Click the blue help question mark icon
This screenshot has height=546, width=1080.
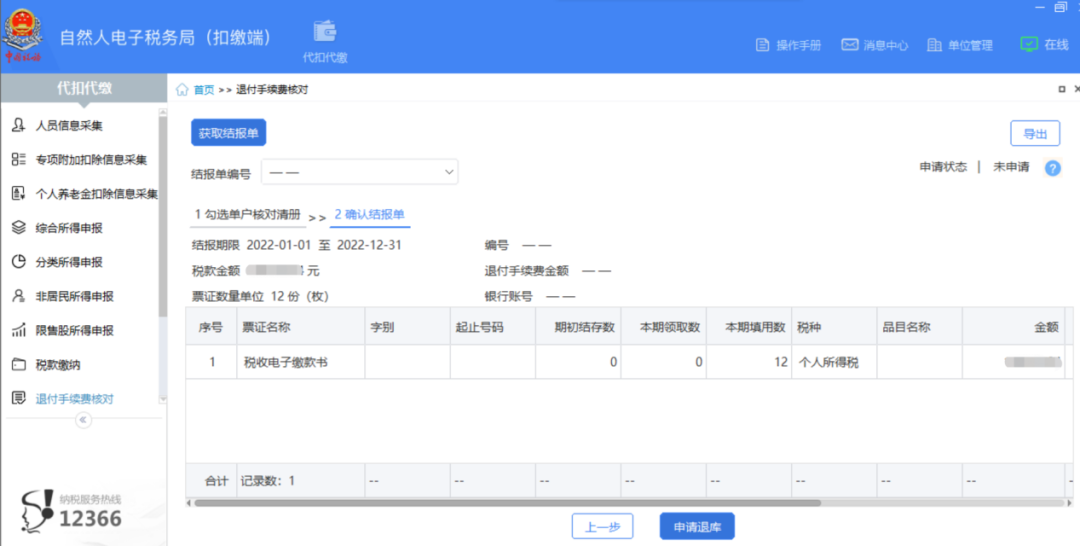1052,168
